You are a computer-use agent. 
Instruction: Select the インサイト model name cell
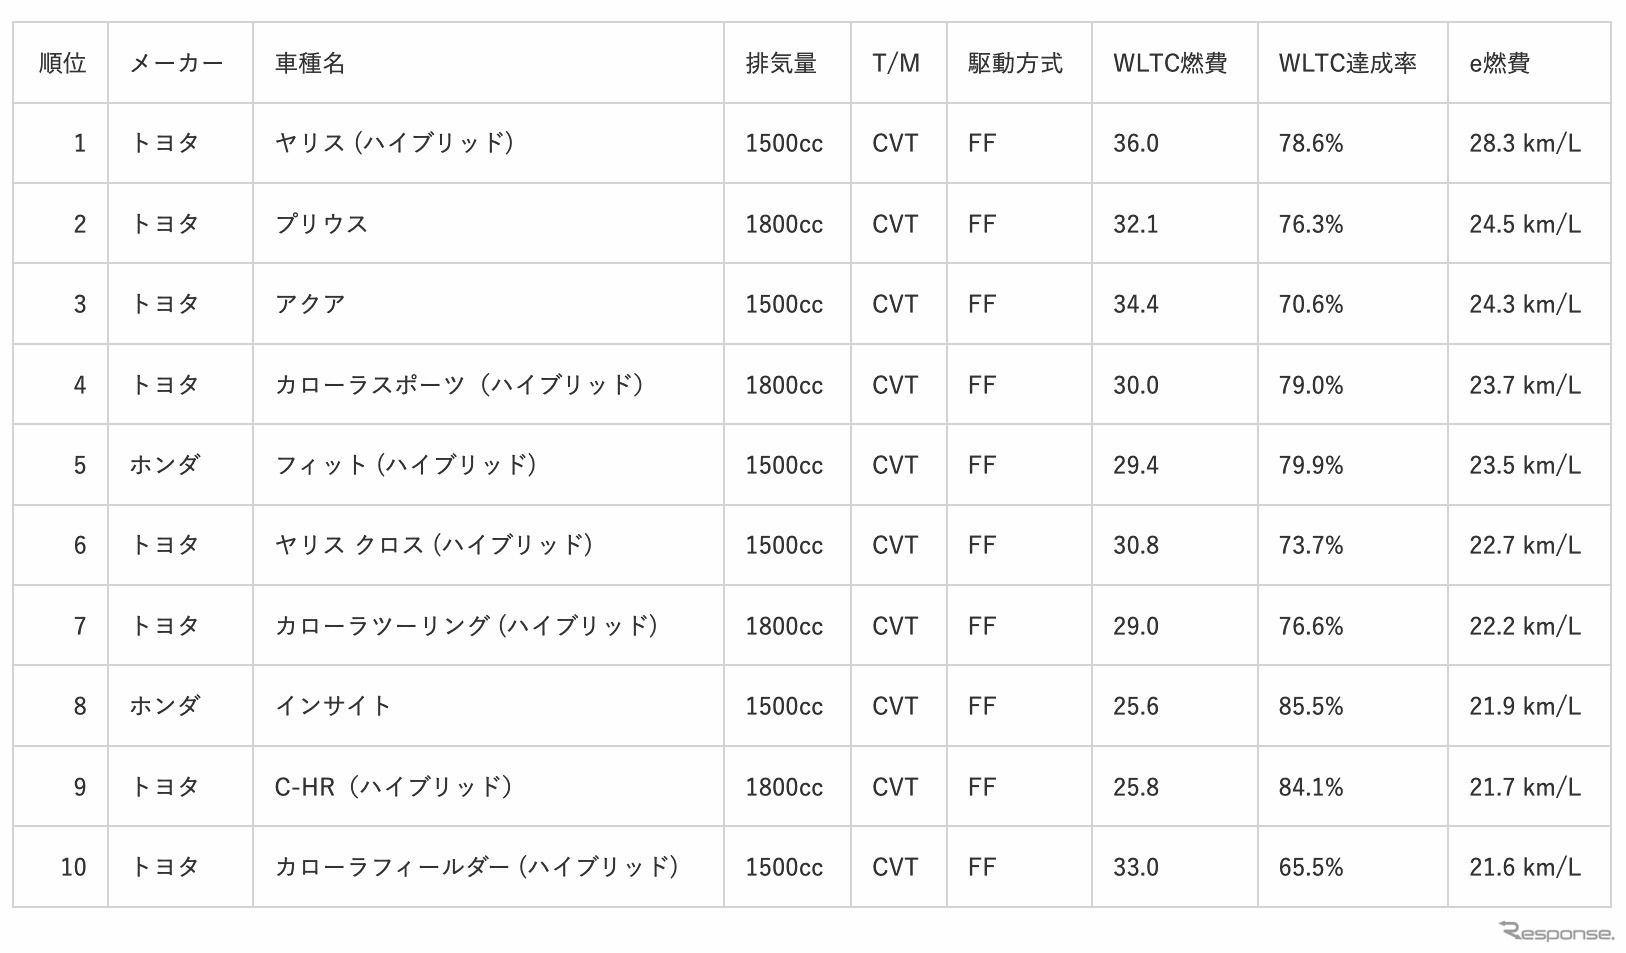(333, 706)
